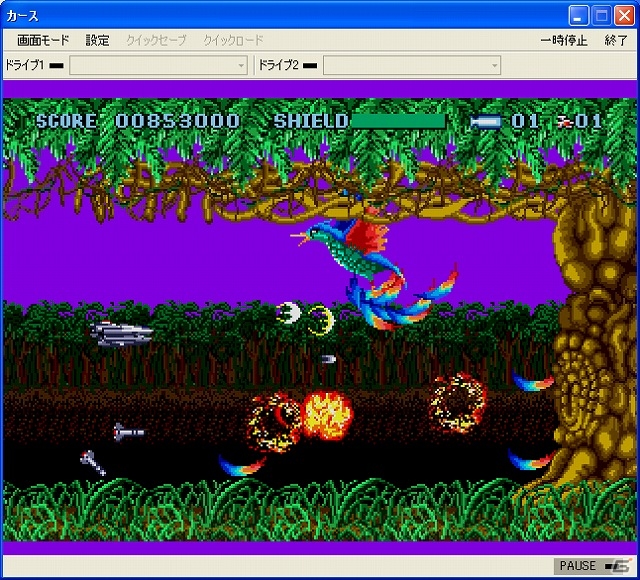Open the 画面モード menu
The image size is (640, 580).
43,40
